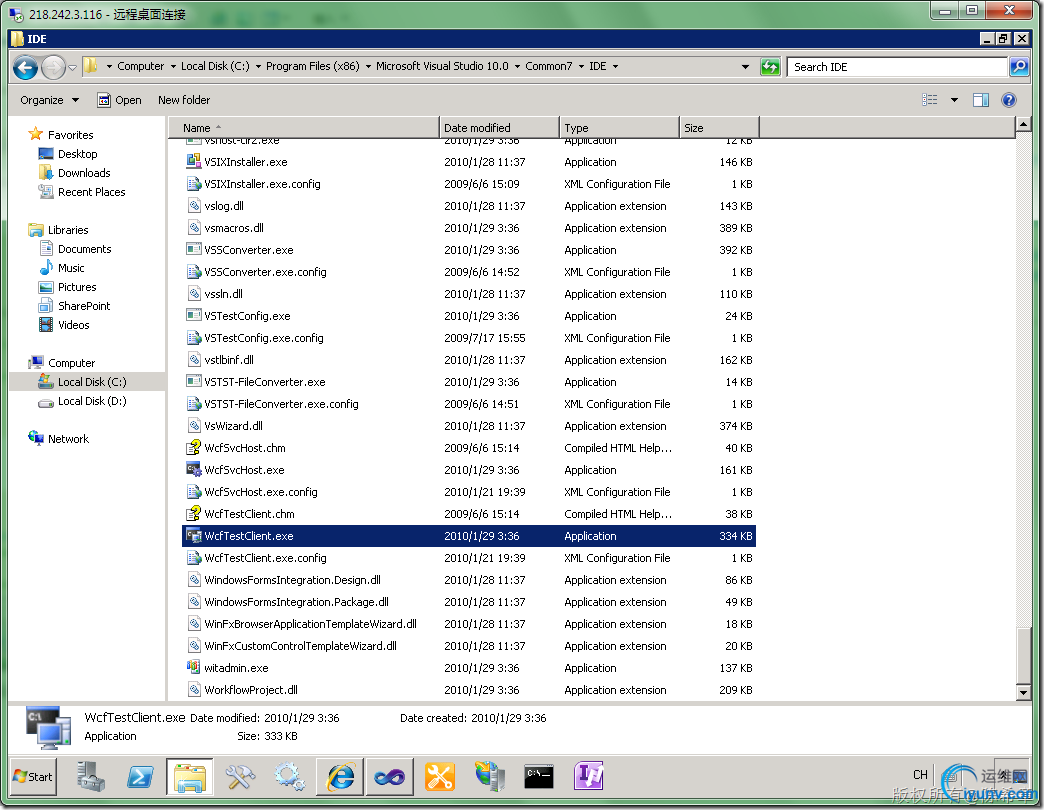Select the VSSConverter.exe file icon
This screenshot has width=1044, height=810.
point(194,249)
